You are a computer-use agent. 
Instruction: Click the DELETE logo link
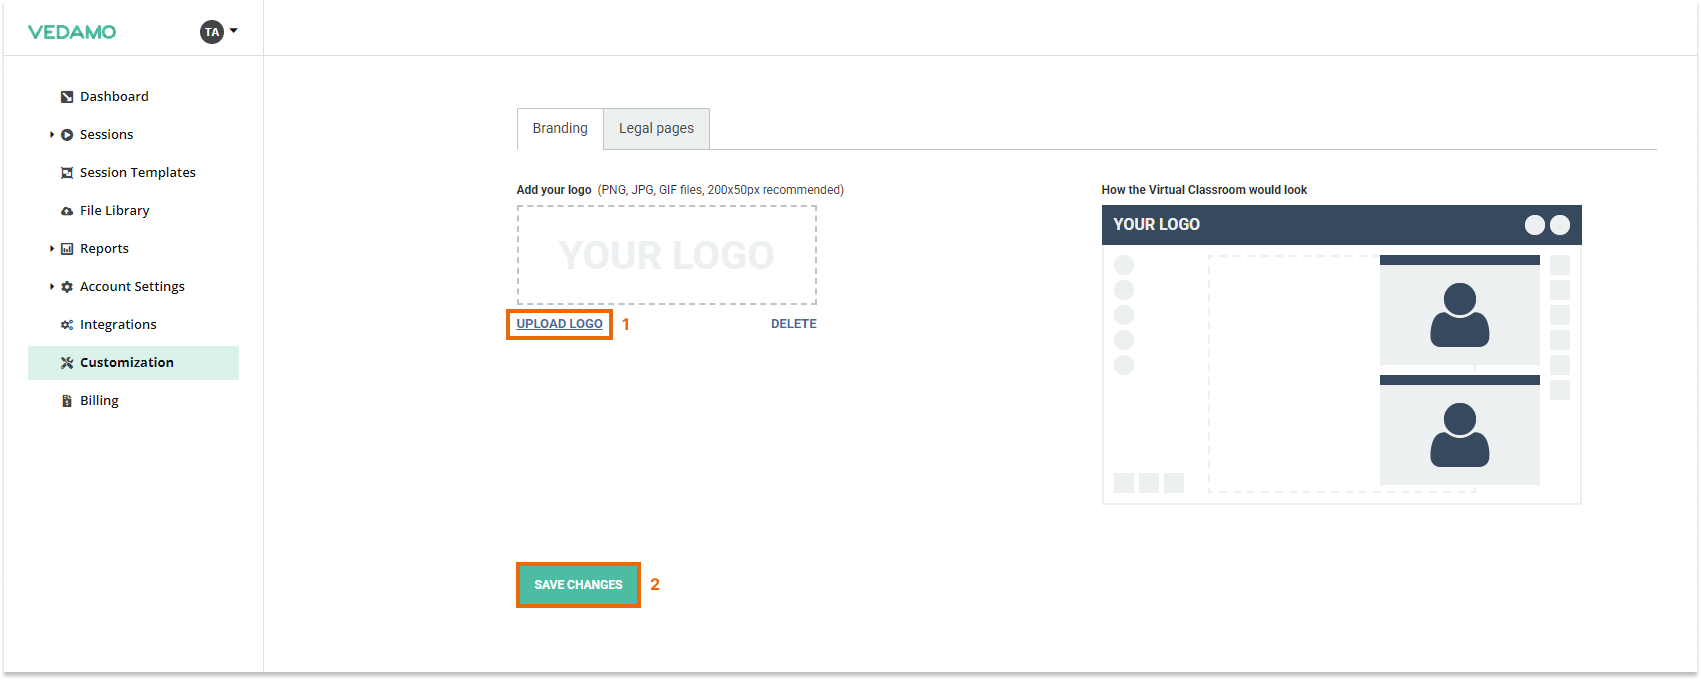point(794,324)
